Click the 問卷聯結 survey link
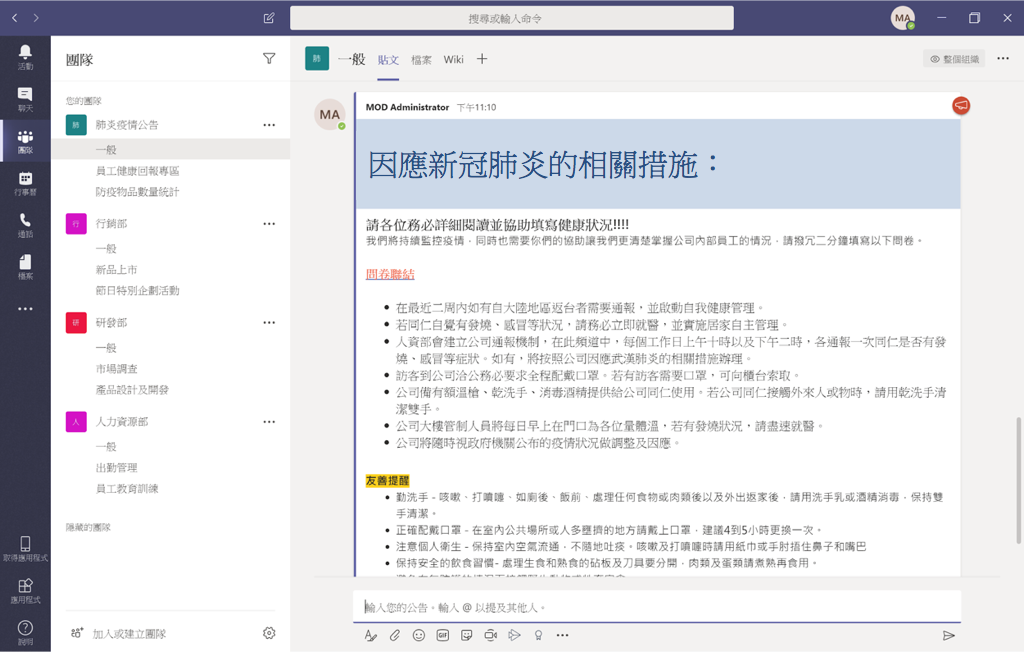The image size is (1024, 652). (390, 274)
